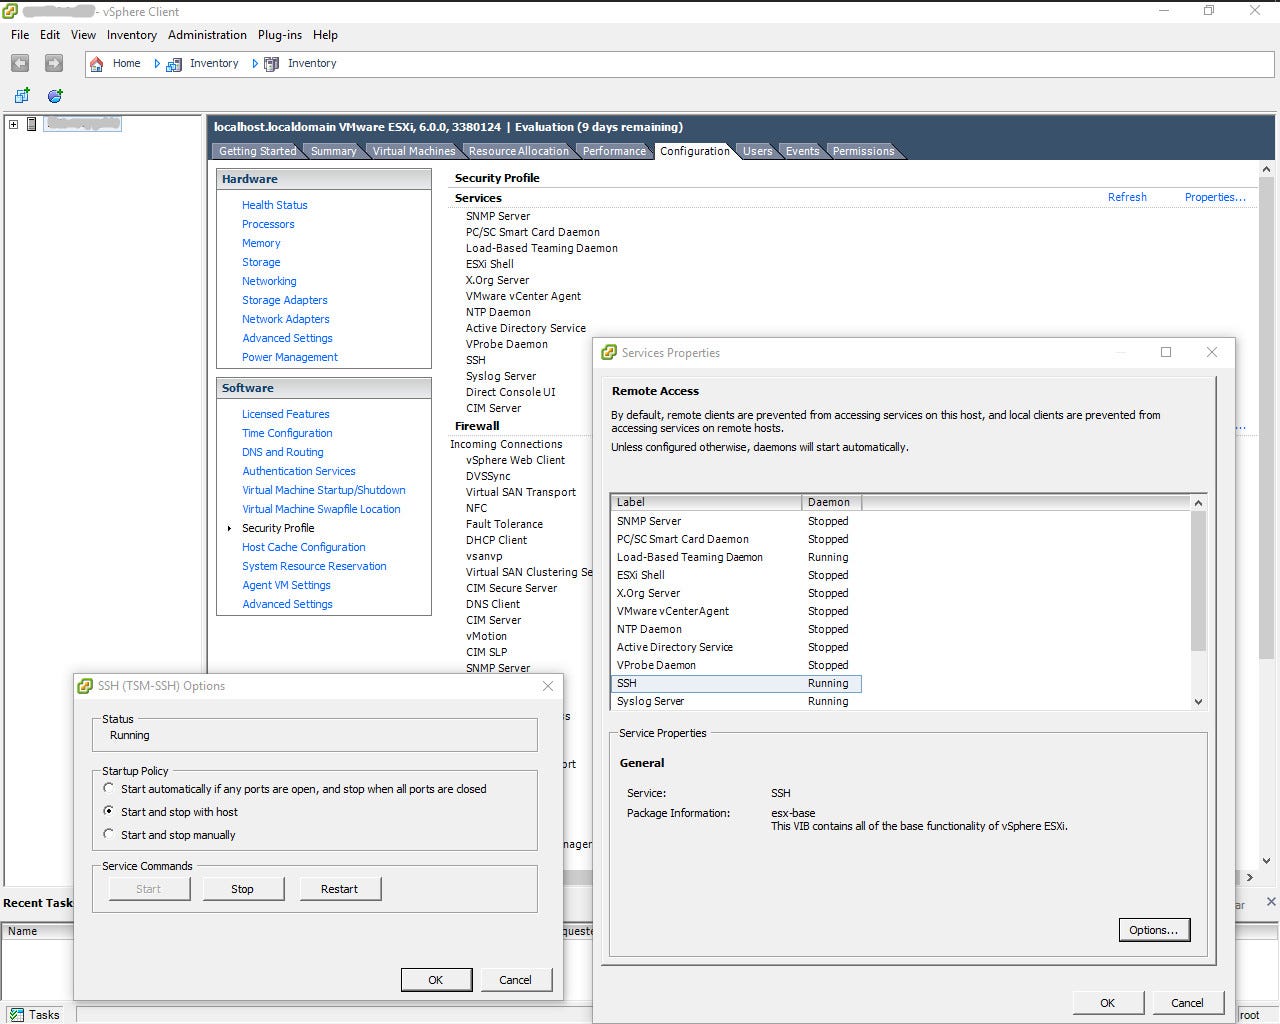Screen dimensions: 1280x1024
Task: Switch to the Events tab
Action: click(x=802, y=151)
